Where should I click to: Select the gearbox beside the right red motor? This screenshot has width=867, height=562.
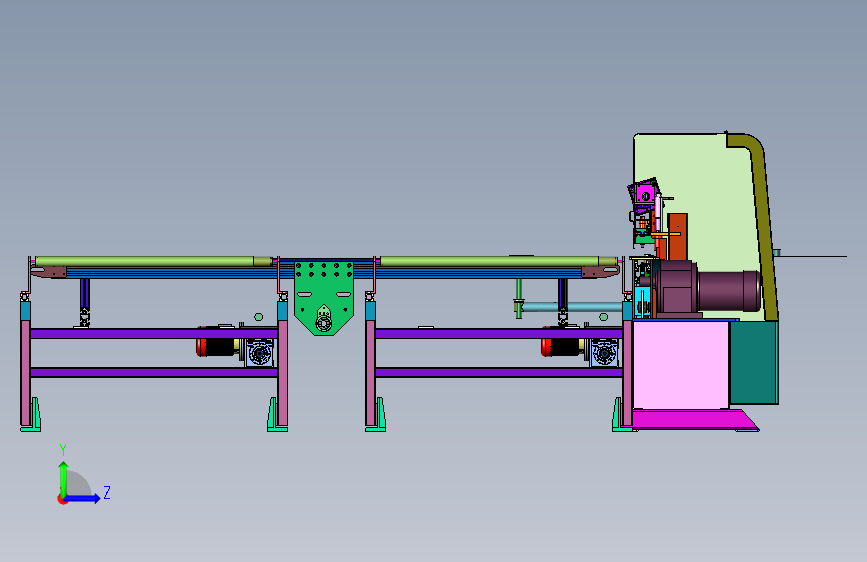(604, 352)
